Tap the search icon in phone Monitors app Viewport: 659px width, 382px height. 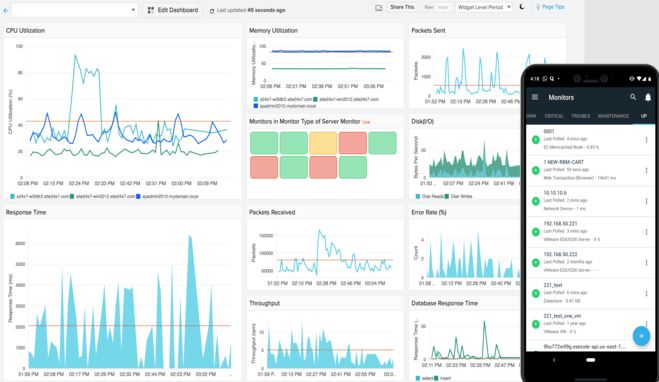pos(633,97)
